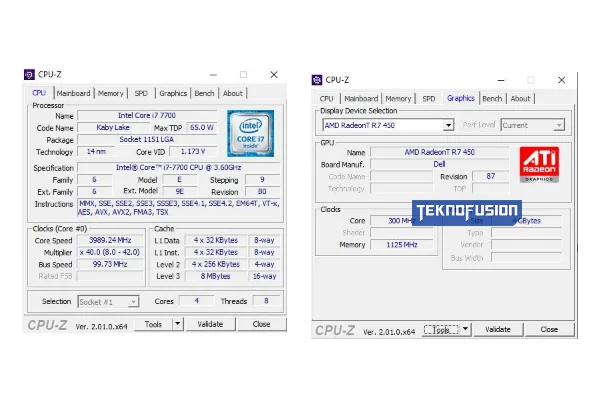Click the Board Manuf. 'Dell' value
Viewport: 600px width, 400px height.
(x=440, y=164)
